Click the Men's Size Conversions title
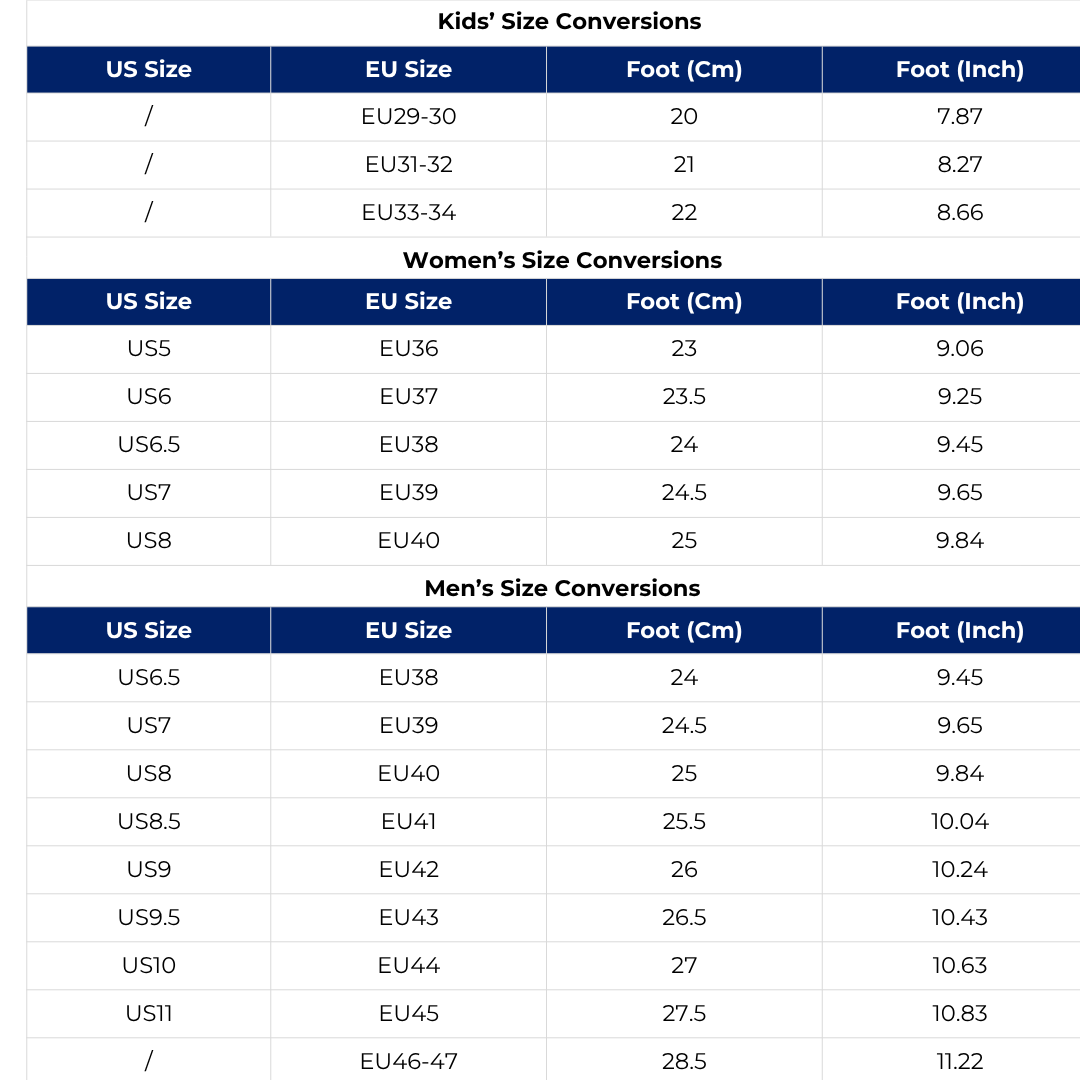This screenshot has width=1080, height=1080. click(562, 588)
